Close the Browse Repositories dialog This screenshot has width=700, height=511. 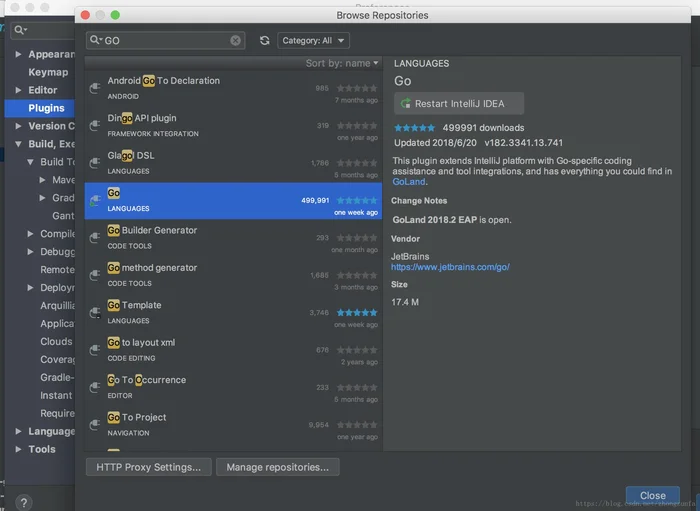653,495
